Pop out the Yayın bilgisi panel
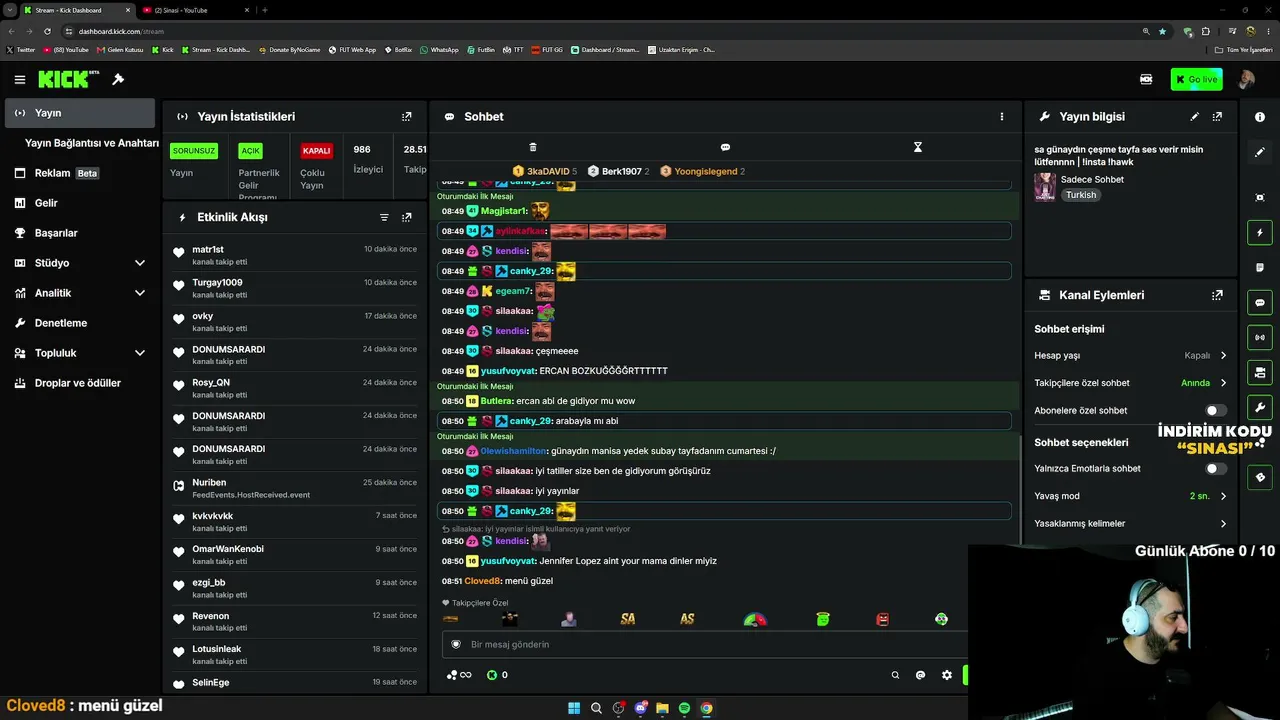 1217,117
